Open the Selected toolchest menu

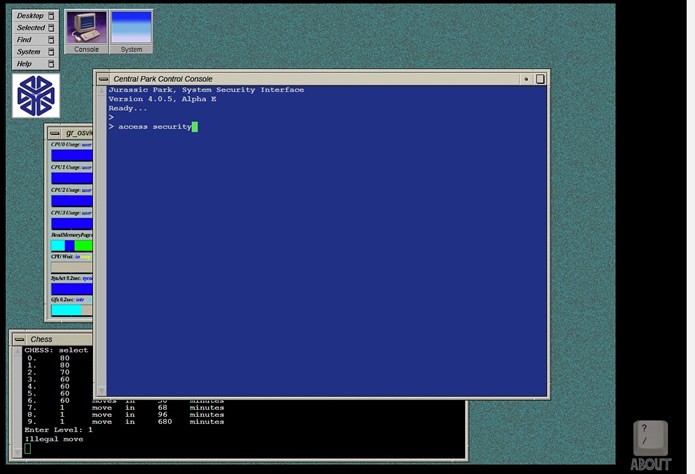click(x=35, y=28)
